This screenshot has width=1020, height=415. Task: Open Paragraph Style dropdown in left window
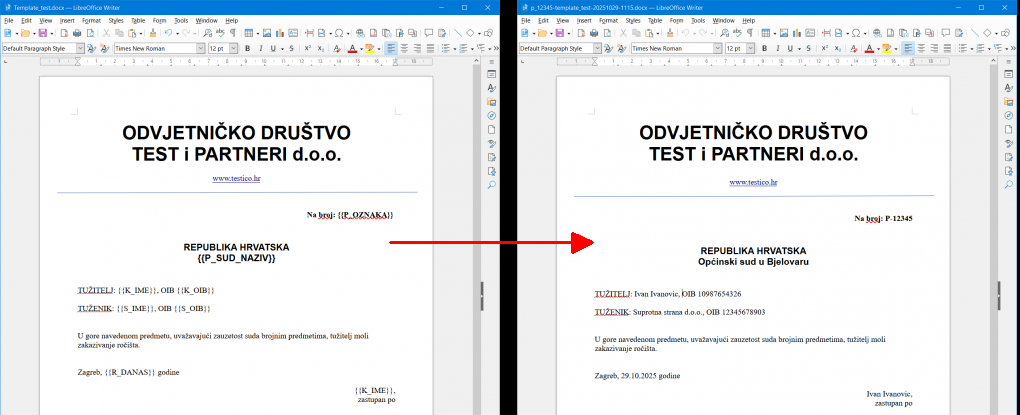coord(79,48)
